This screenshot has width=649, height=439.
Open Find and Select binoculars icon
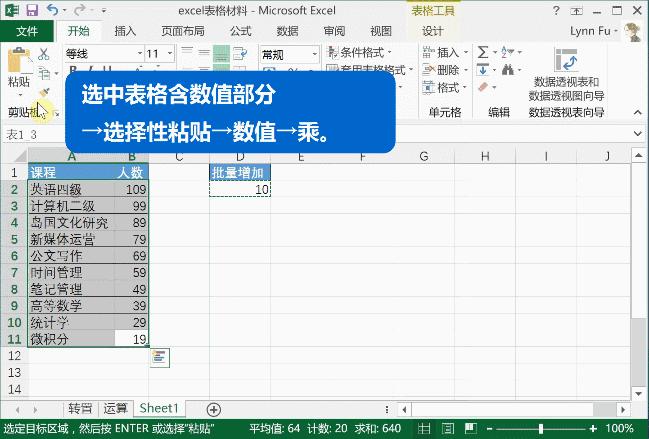[x=508, y=70]
